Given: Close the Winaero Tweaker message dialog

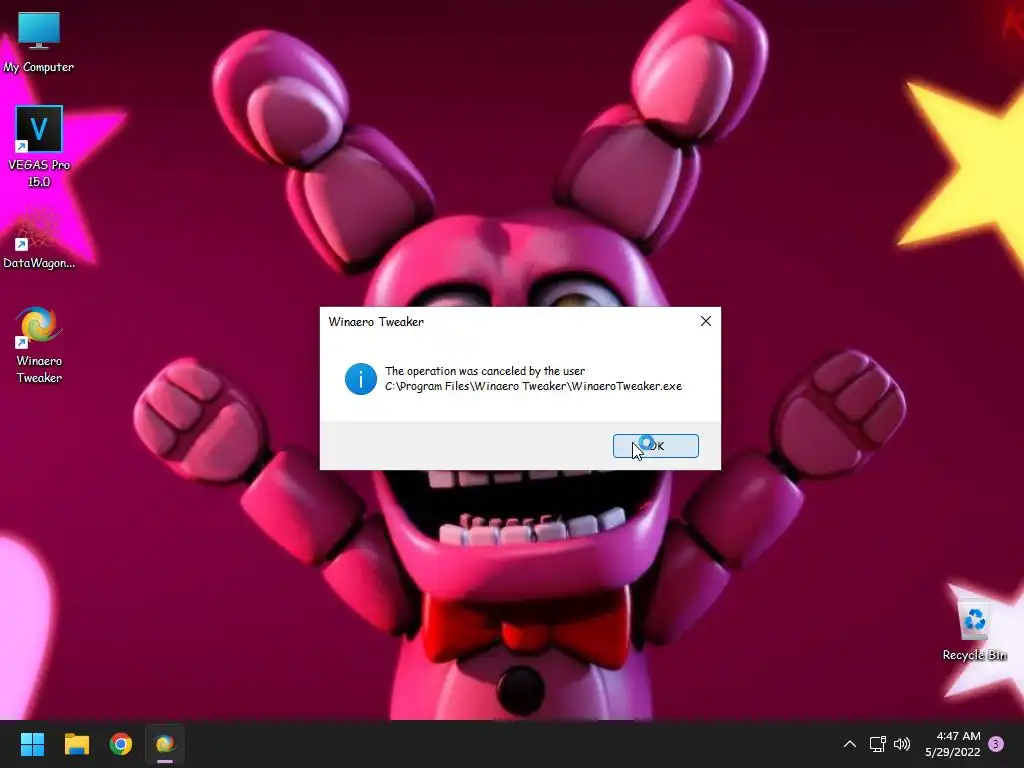Looking at the screenshot, I should click(x=706, y=321).
